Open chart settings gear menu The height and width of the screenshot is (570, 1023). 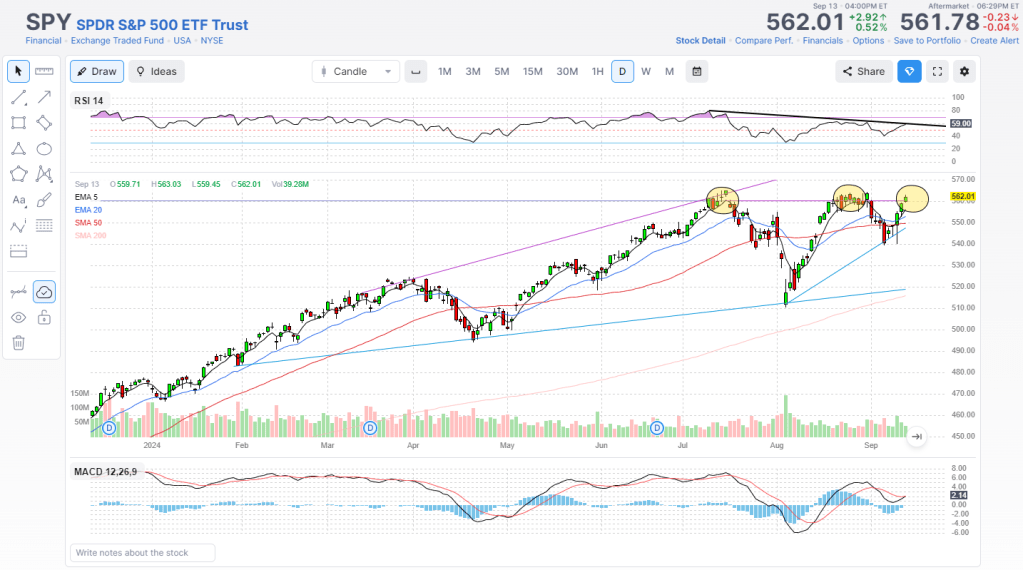[964, 71]
